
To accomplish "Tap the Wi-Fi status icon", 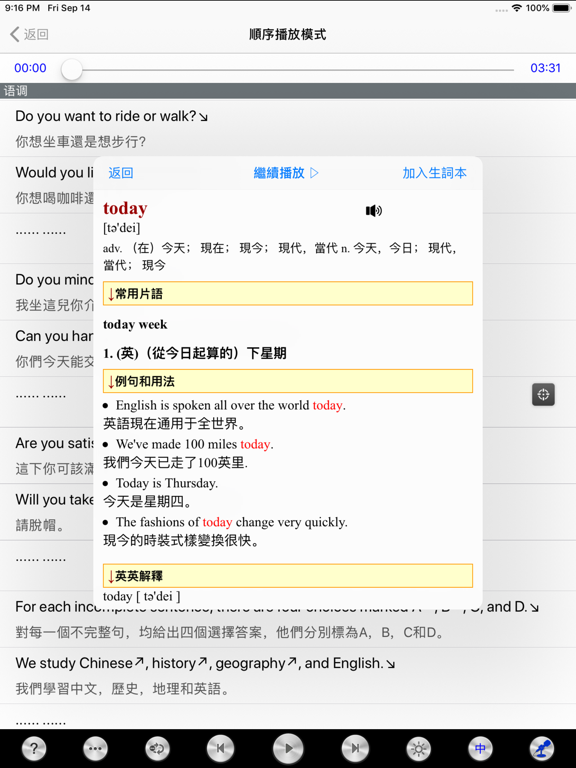I will (516, 8).
